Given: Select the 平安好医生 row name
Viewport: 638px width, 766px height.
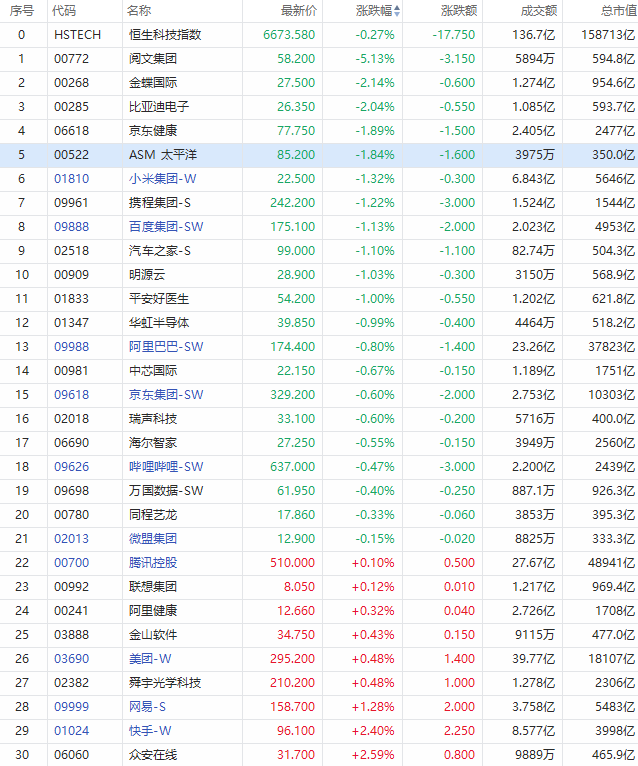Looking at the screenshot, I should (159, 298).
